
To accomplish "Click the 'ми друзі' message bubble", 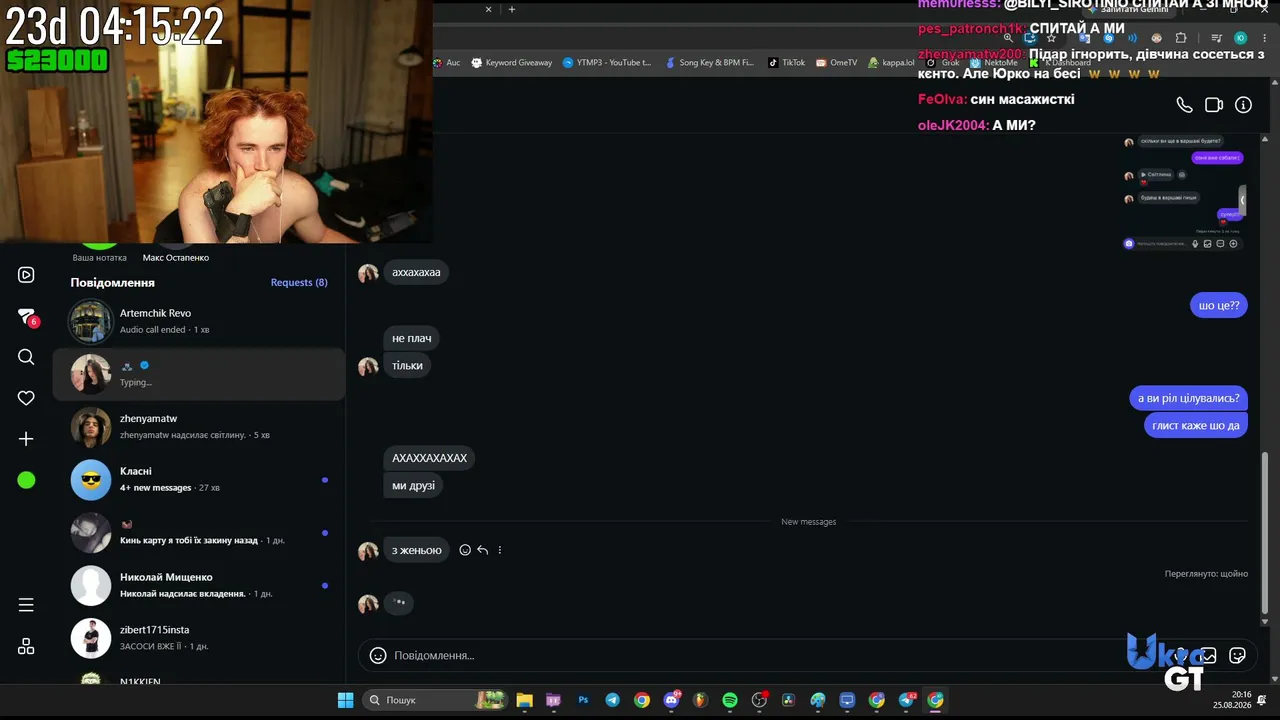I will [x=413, y=485].
